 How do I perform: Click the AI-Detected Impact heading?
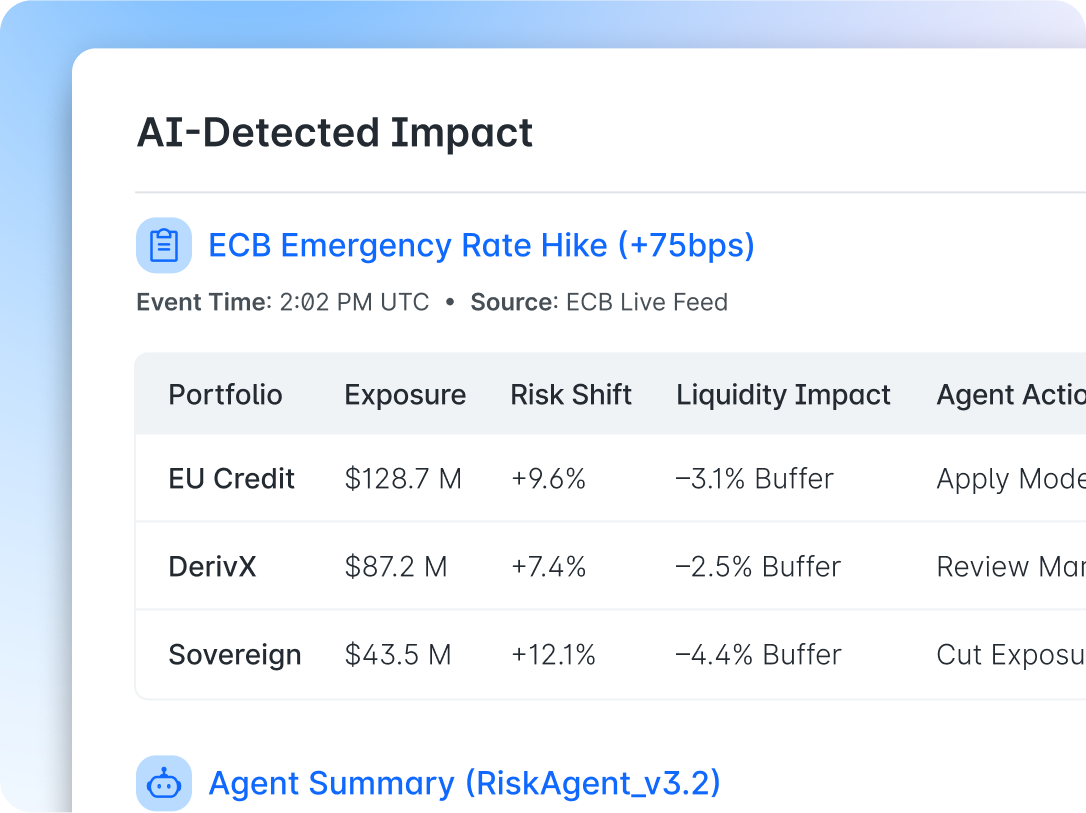click(335, 133)
